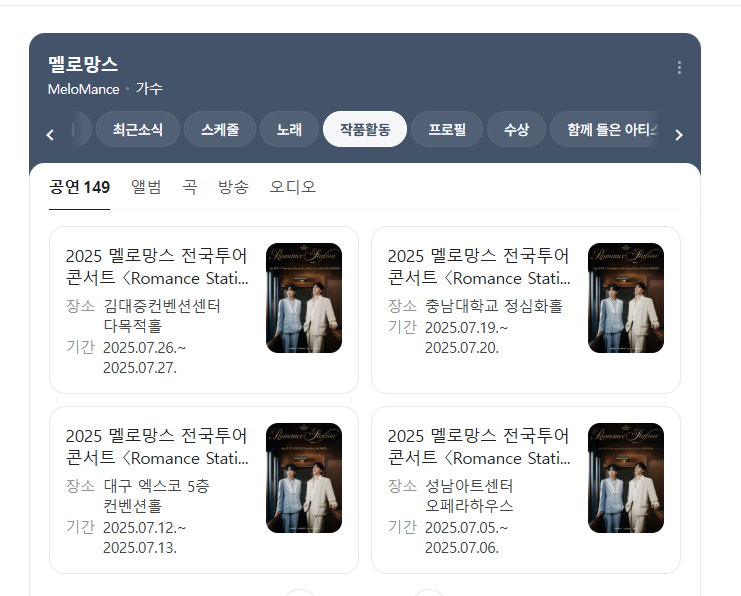Open the 성남아트센터 concert title link
The width and height of the screenshot is (741, 596).
coord(479,447)
